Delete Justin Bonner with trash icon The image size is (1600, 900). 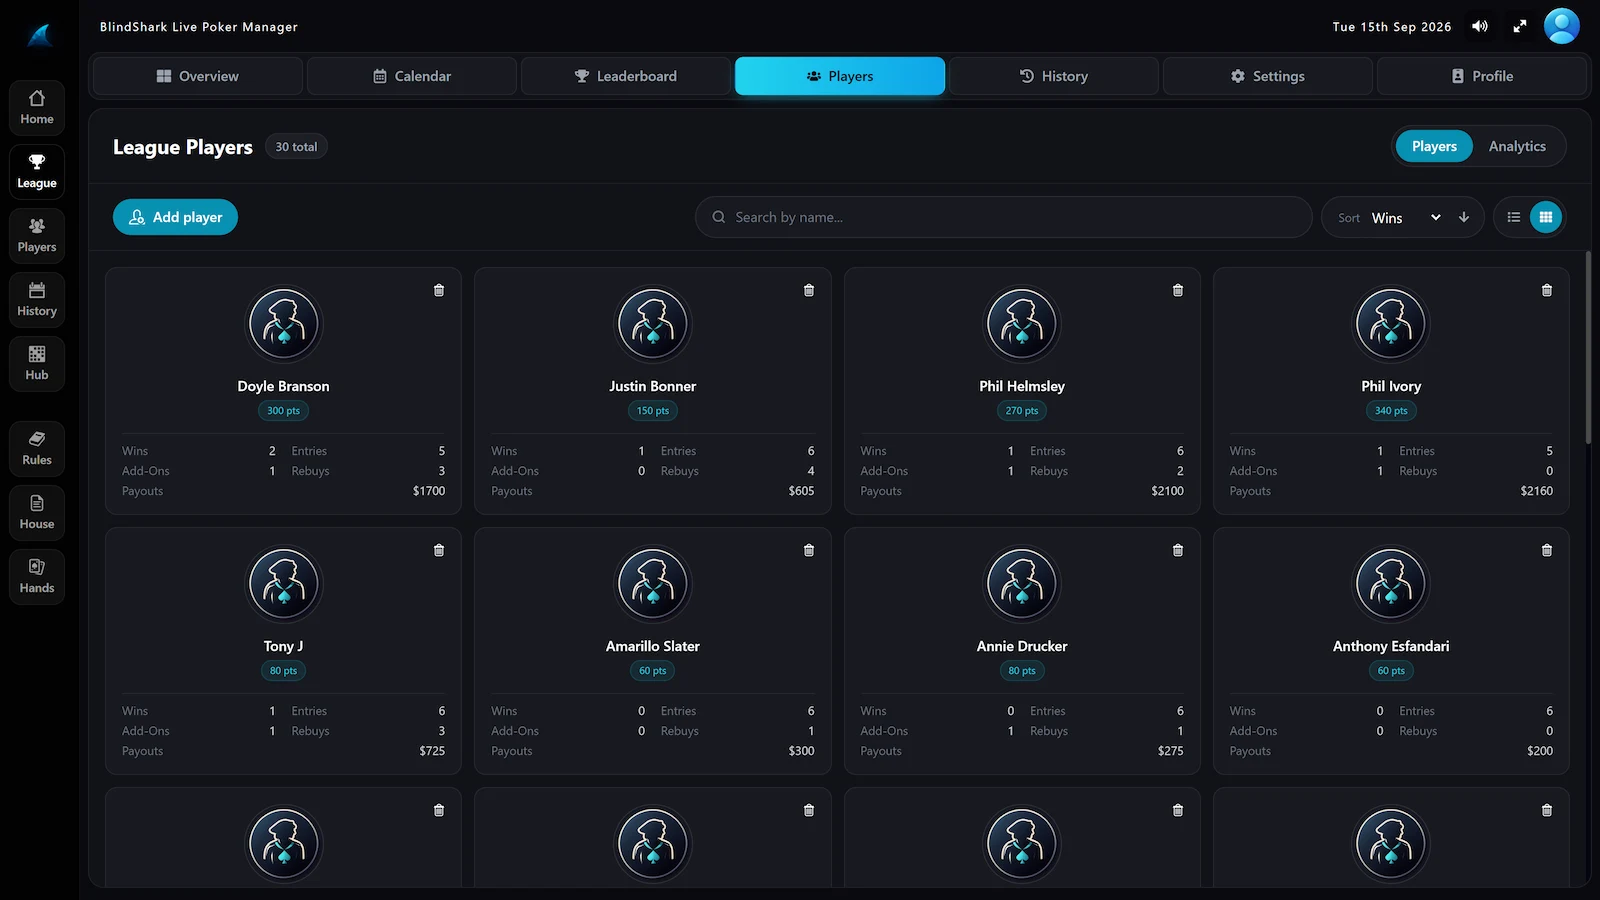point(809,290)
